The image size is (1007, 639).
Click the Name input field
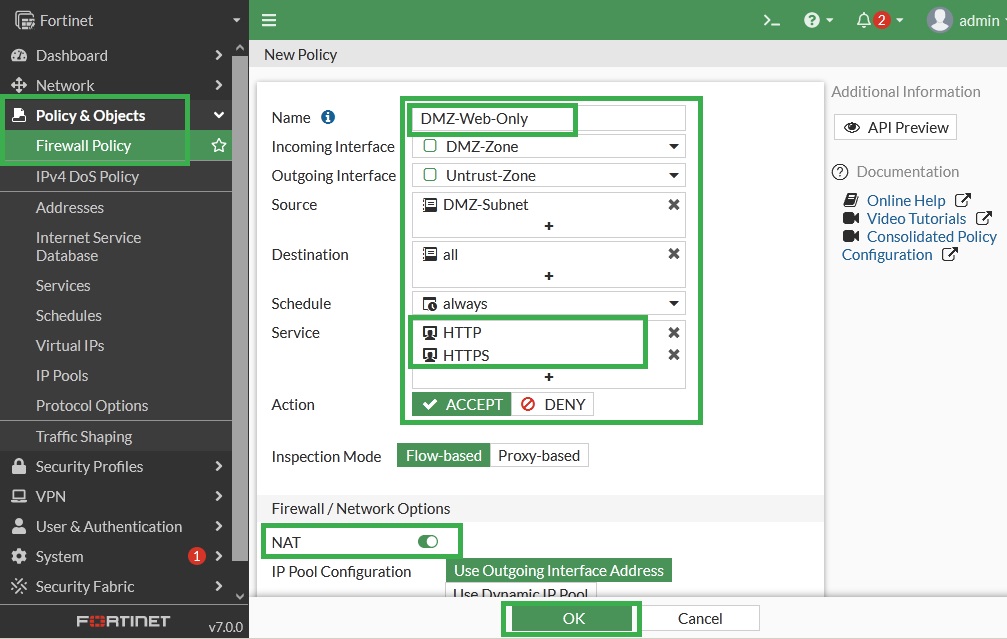tap(548, 118)
